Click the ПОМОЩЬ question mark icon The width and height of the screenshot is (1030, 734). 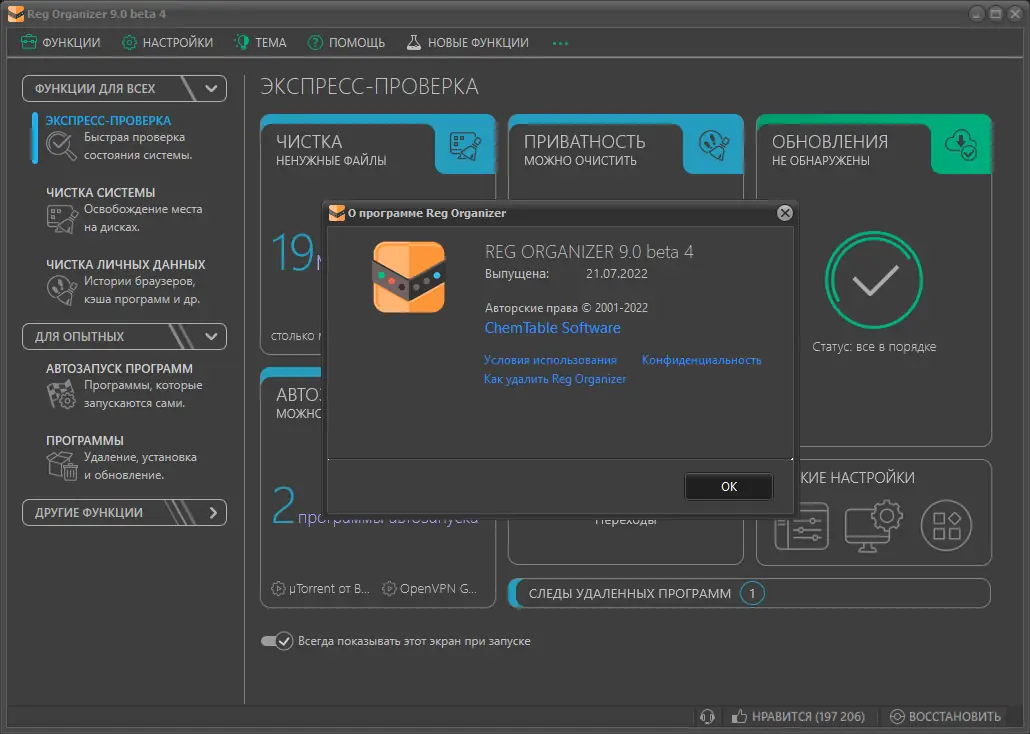[x=315, y=43]
